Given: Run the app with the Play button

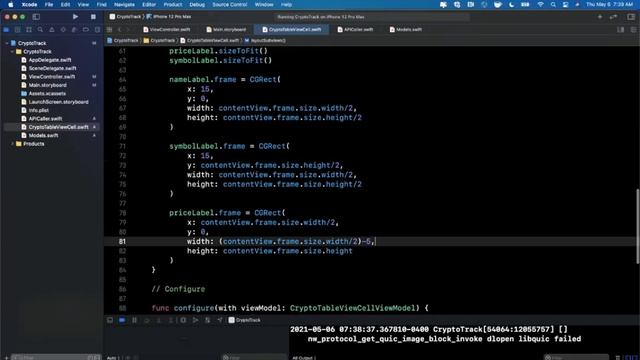Looking at the screenshot, I should [75, 17].
